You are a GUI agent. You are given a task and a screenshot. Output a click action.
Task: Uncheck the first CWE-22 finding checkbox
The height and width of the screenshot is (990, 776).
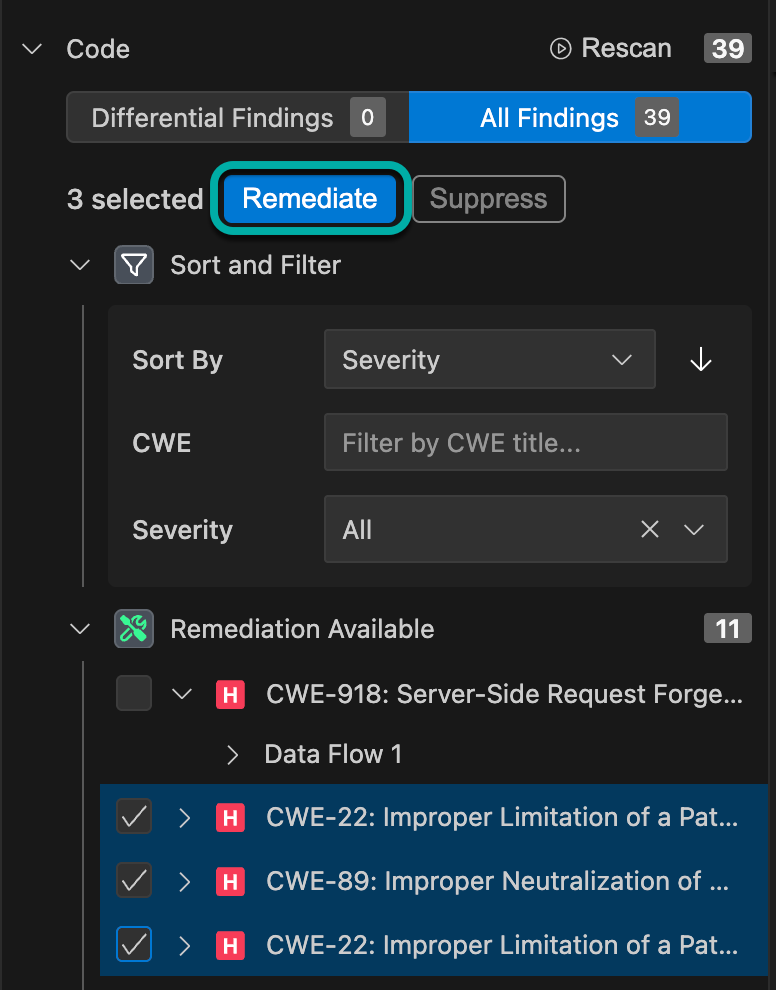[134, 817]
